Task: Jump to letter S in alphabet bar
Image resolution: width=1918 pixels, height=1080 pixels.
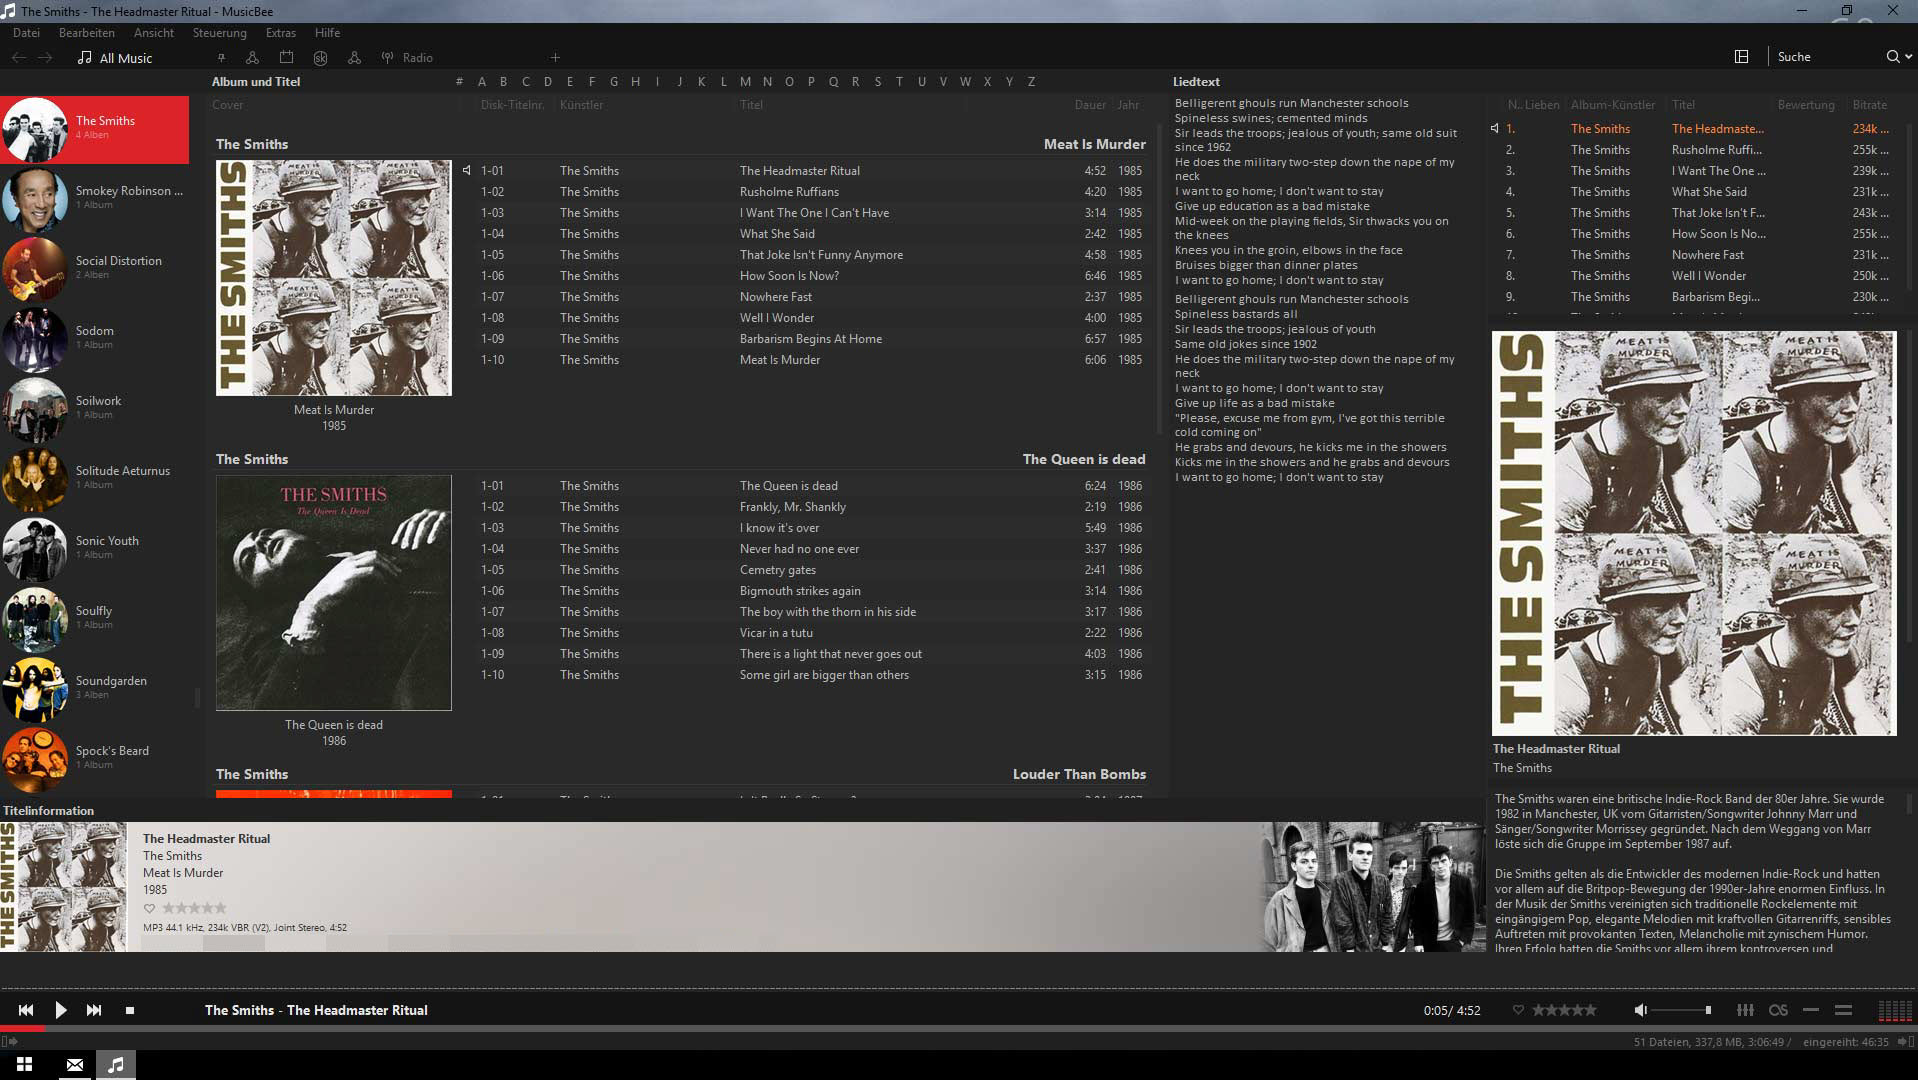Action: click(x=877, y=82)
